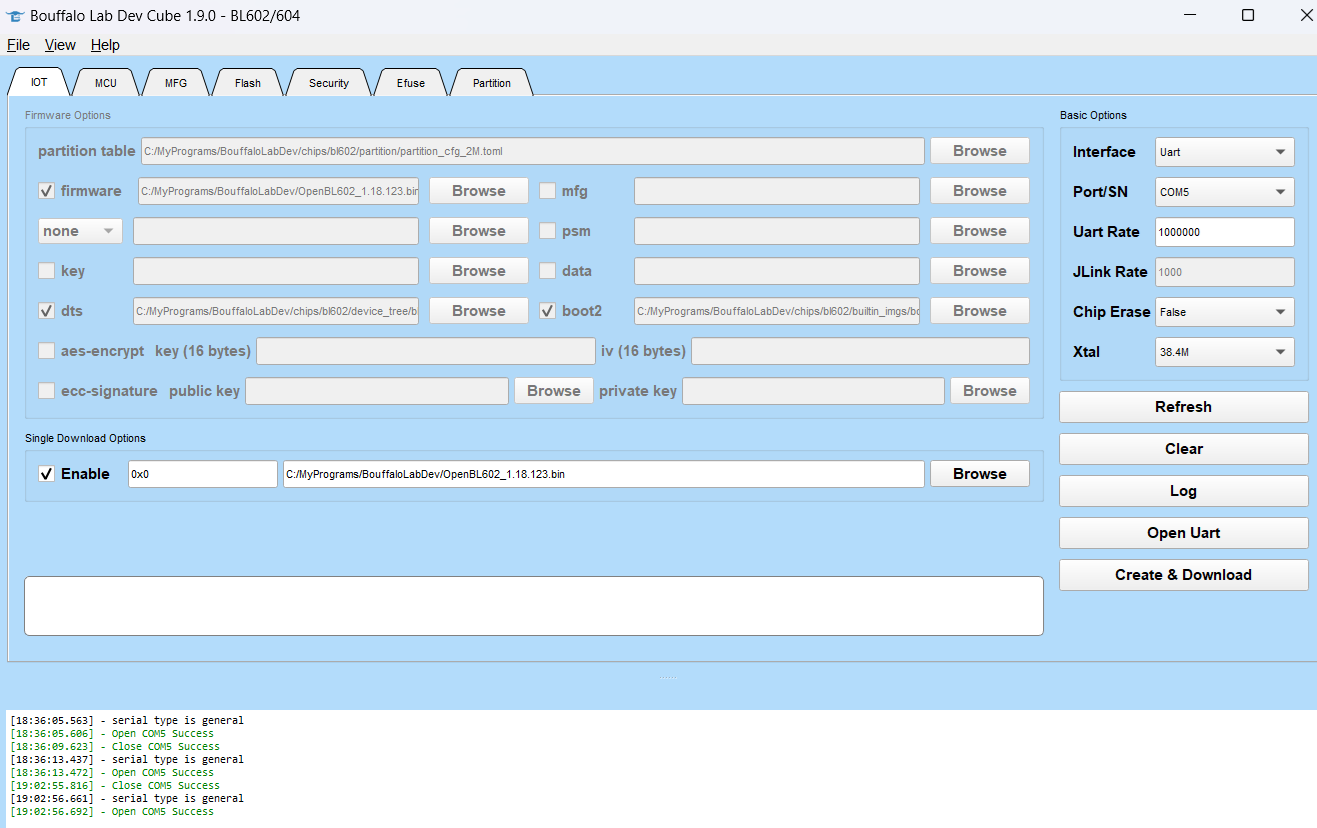Viewport: 1317px width, 828px height.
Task: Click the Clear button
Action: click(x=1184, y=449)
